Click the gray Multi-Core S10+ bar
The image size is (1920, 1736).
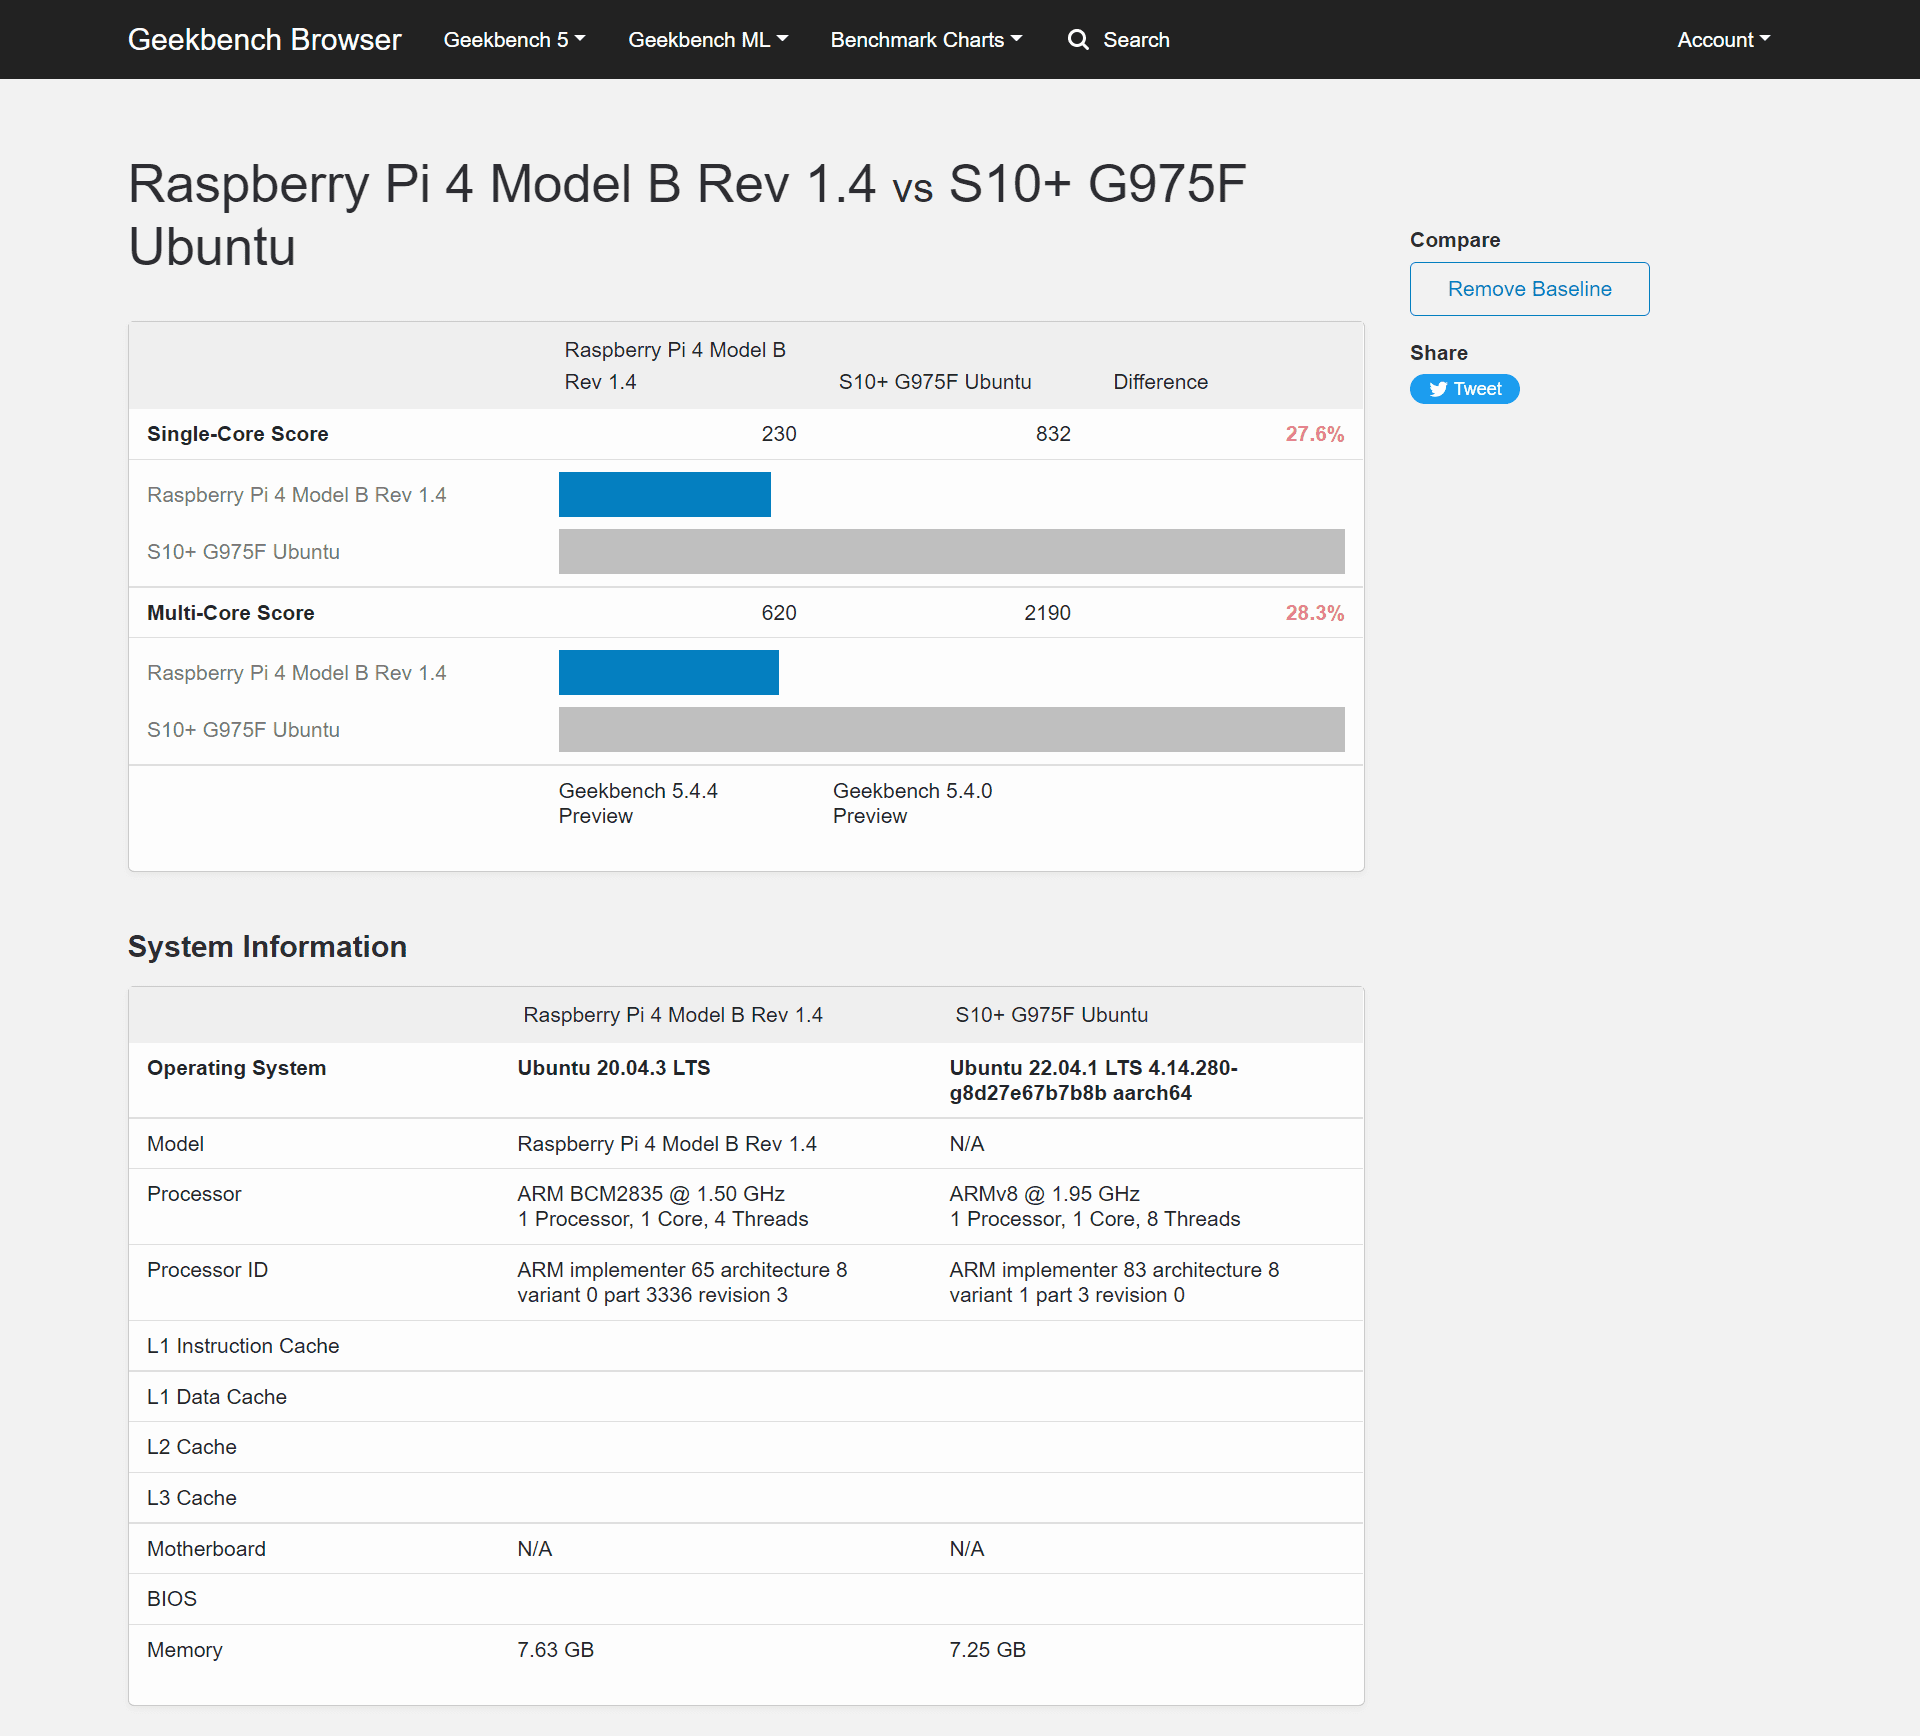(x=952, y=730)
